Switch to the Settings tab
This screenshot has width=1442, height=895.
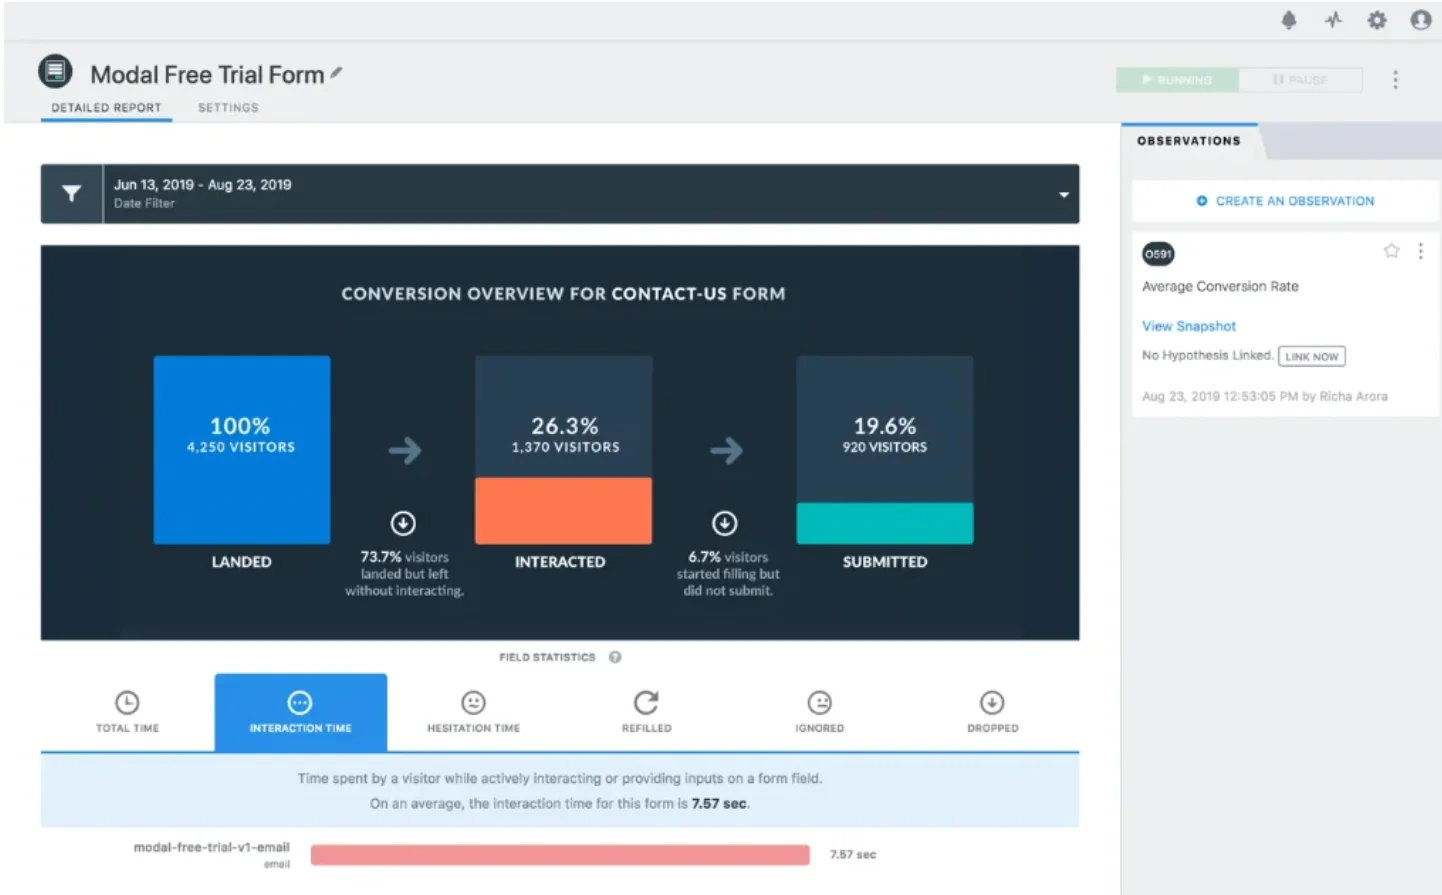(228, 108)
